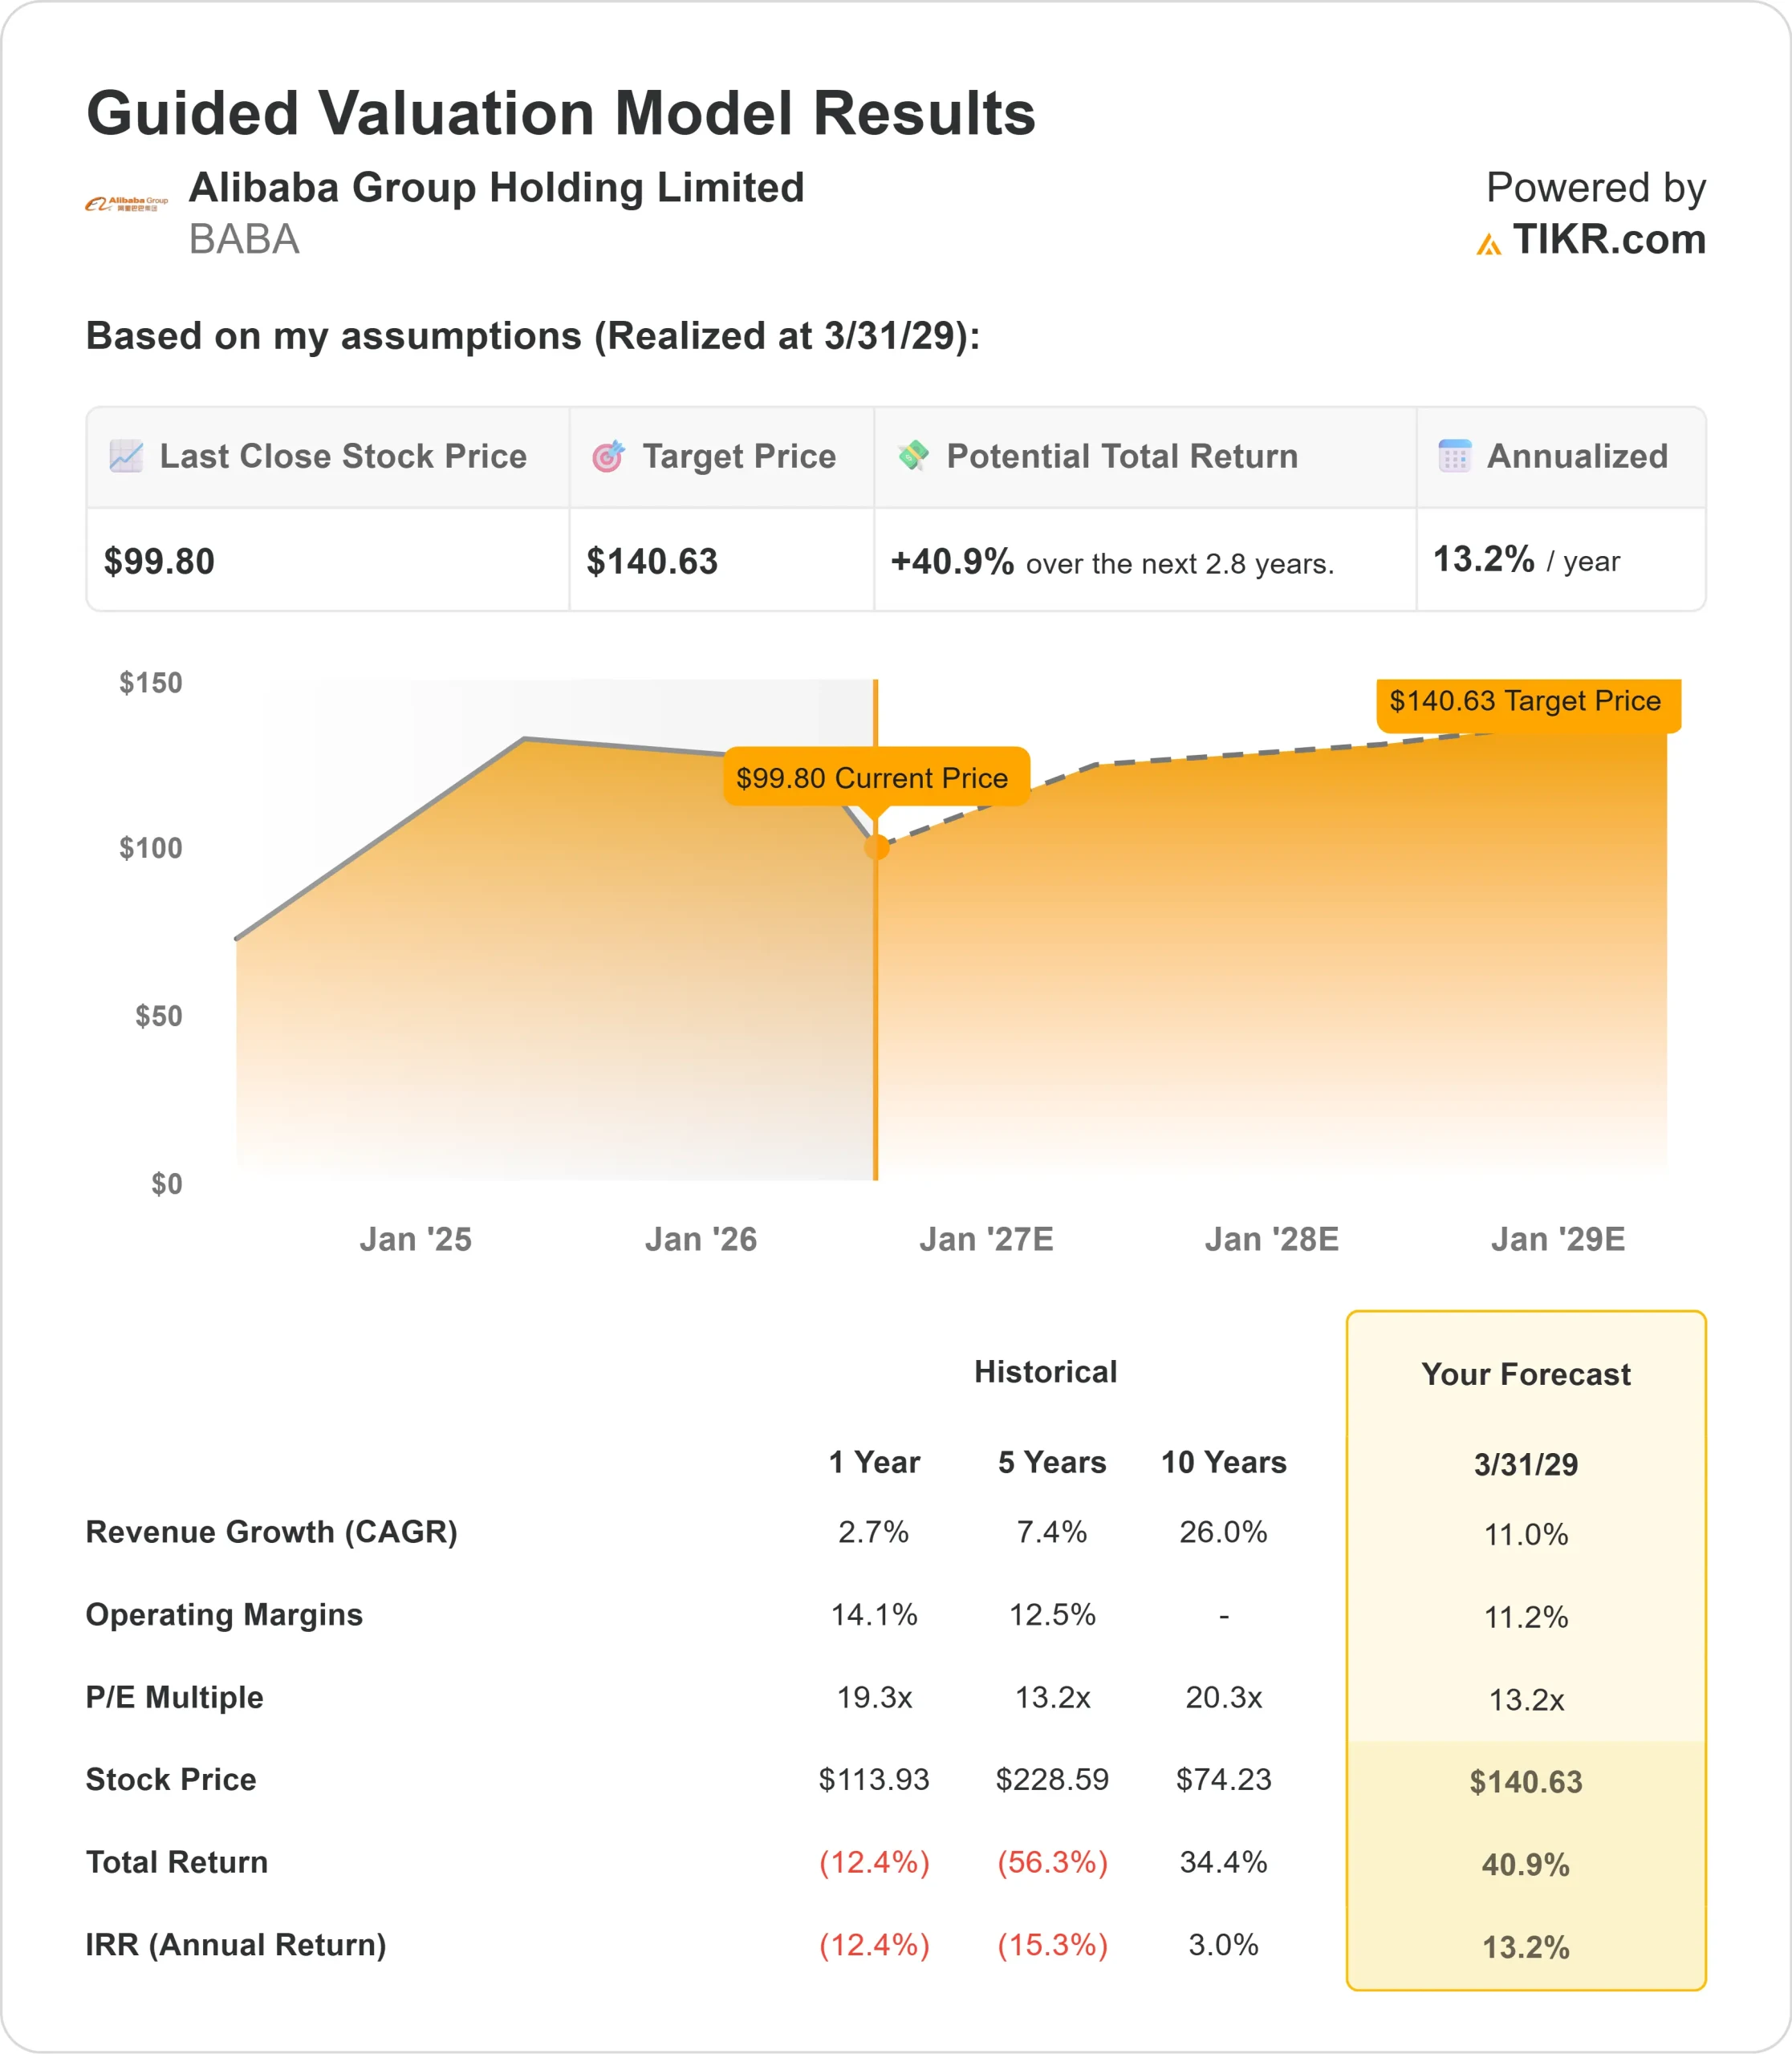This screenshot has height=2054, width=1792.
Task: Click the Jan '29E x-axis label
Action: point(1558,1240)
